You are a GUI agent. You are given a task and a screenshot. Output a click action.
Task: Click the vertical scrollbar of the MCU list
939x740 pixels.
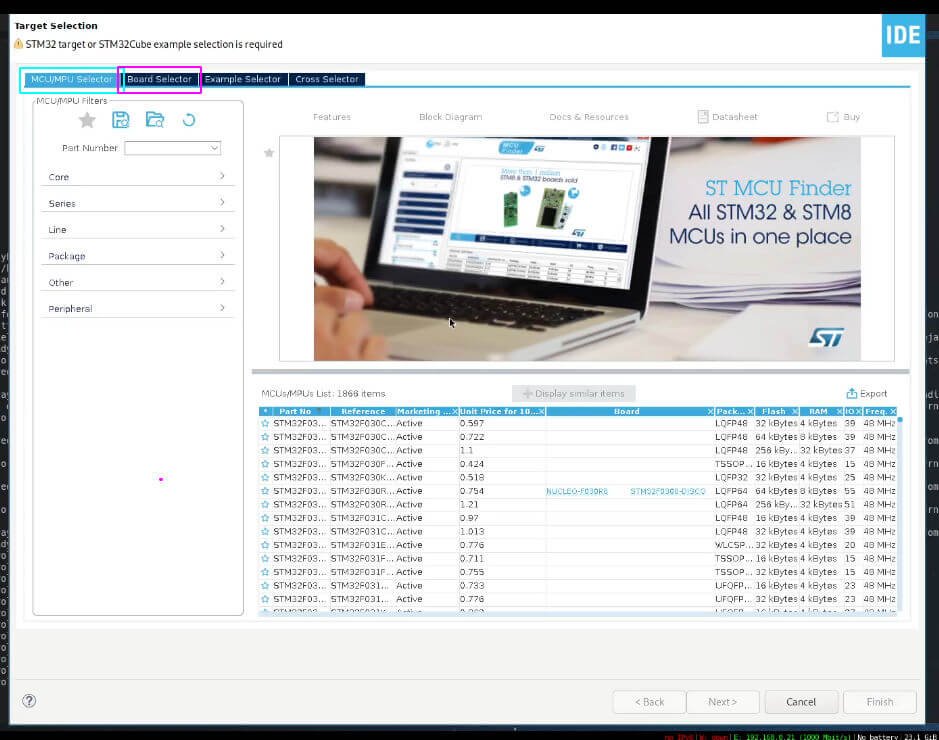pyautogui.click(x=899, y=515)
